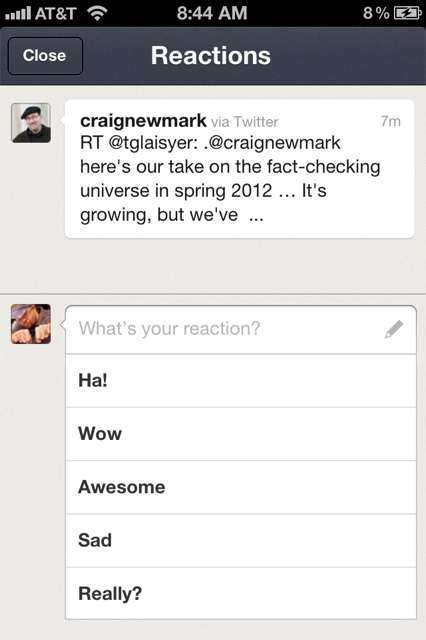
Task: Tap the 8:44 AM clock
Action: coord(212,13)
